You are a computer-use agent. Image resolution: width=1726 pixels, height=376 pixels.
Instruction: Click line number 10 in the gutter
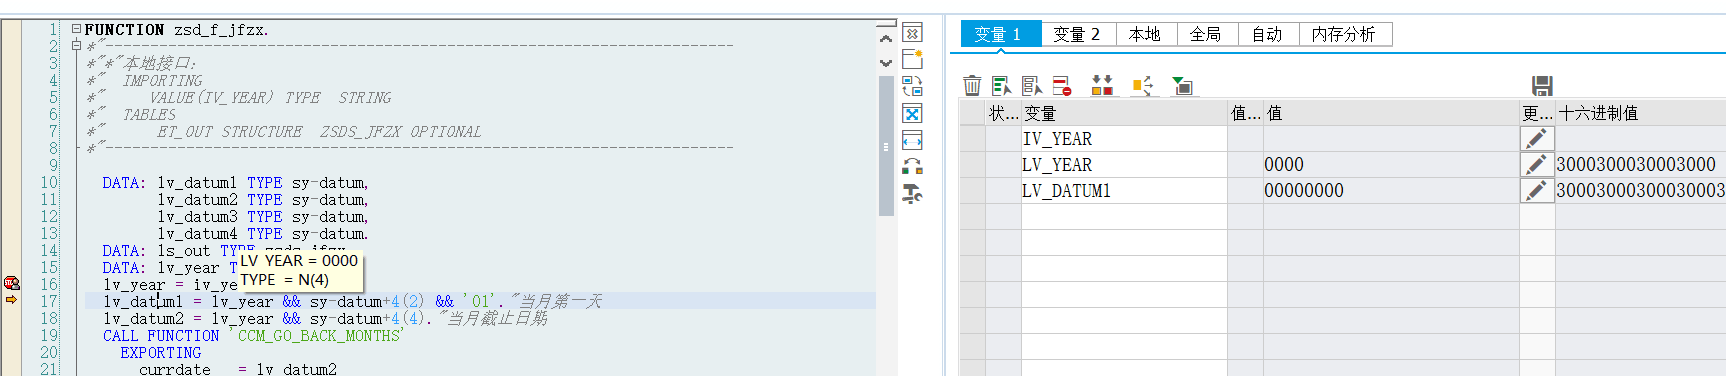[x=49, y=182]
